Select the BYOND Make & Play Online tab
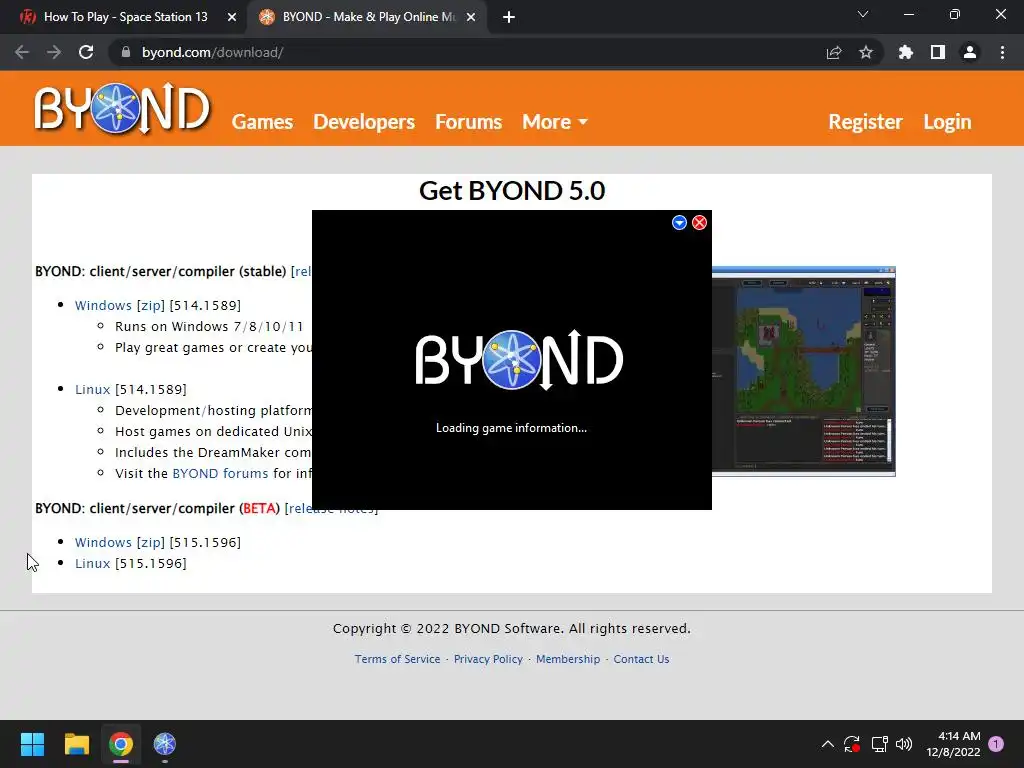Screen dimensions: 1024x768 (367, 17)
